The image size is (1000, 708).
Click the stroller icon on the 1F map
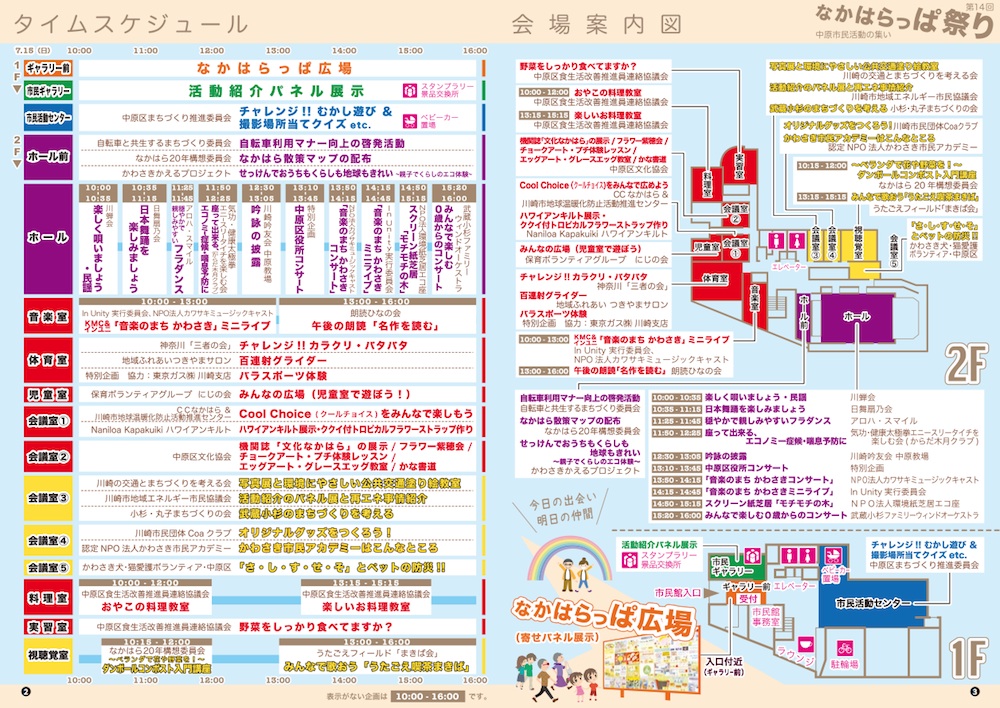830,556
